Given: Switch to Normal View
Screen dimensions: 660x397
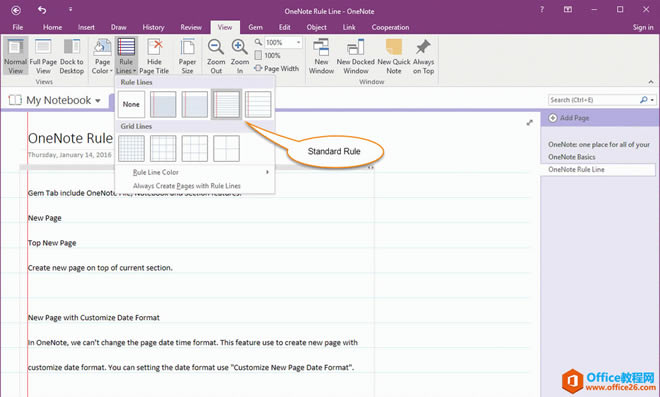Looking at the screenshot, I should pos(16,56).
